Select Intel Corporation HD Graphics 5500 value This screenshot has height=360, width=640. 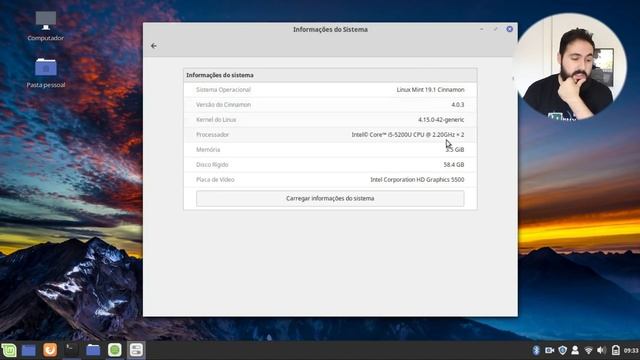click(x=417, y=180)
